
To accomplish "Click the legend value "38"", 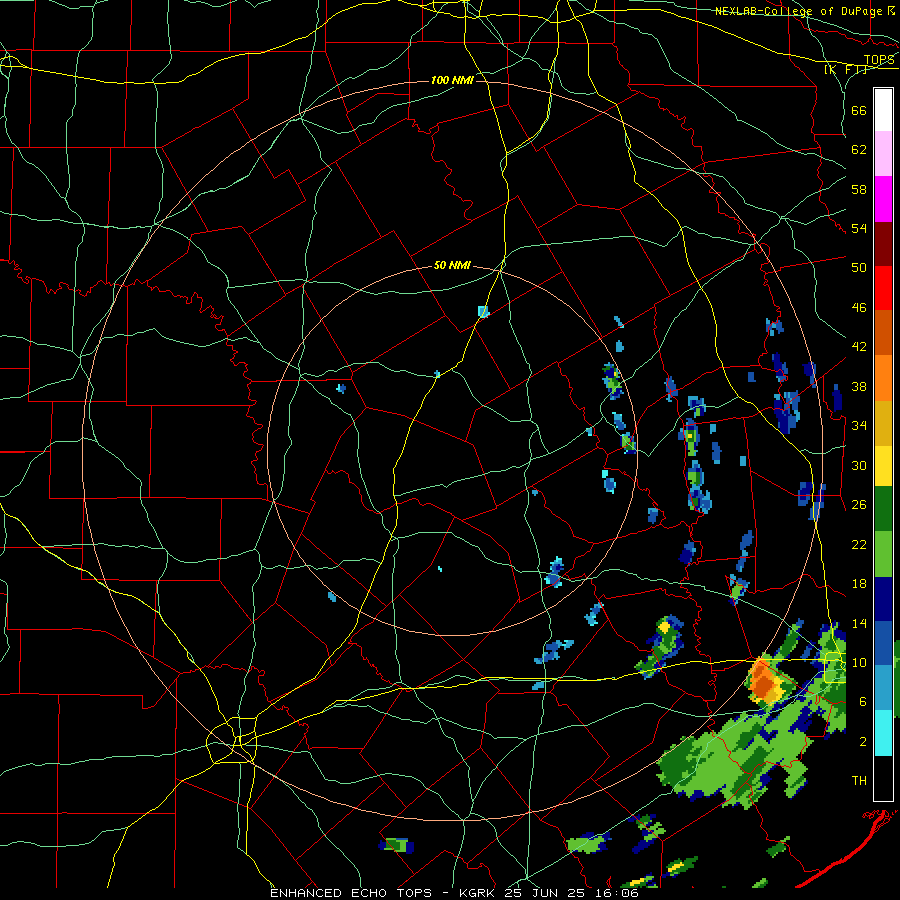I will click(x=859, y=386).
